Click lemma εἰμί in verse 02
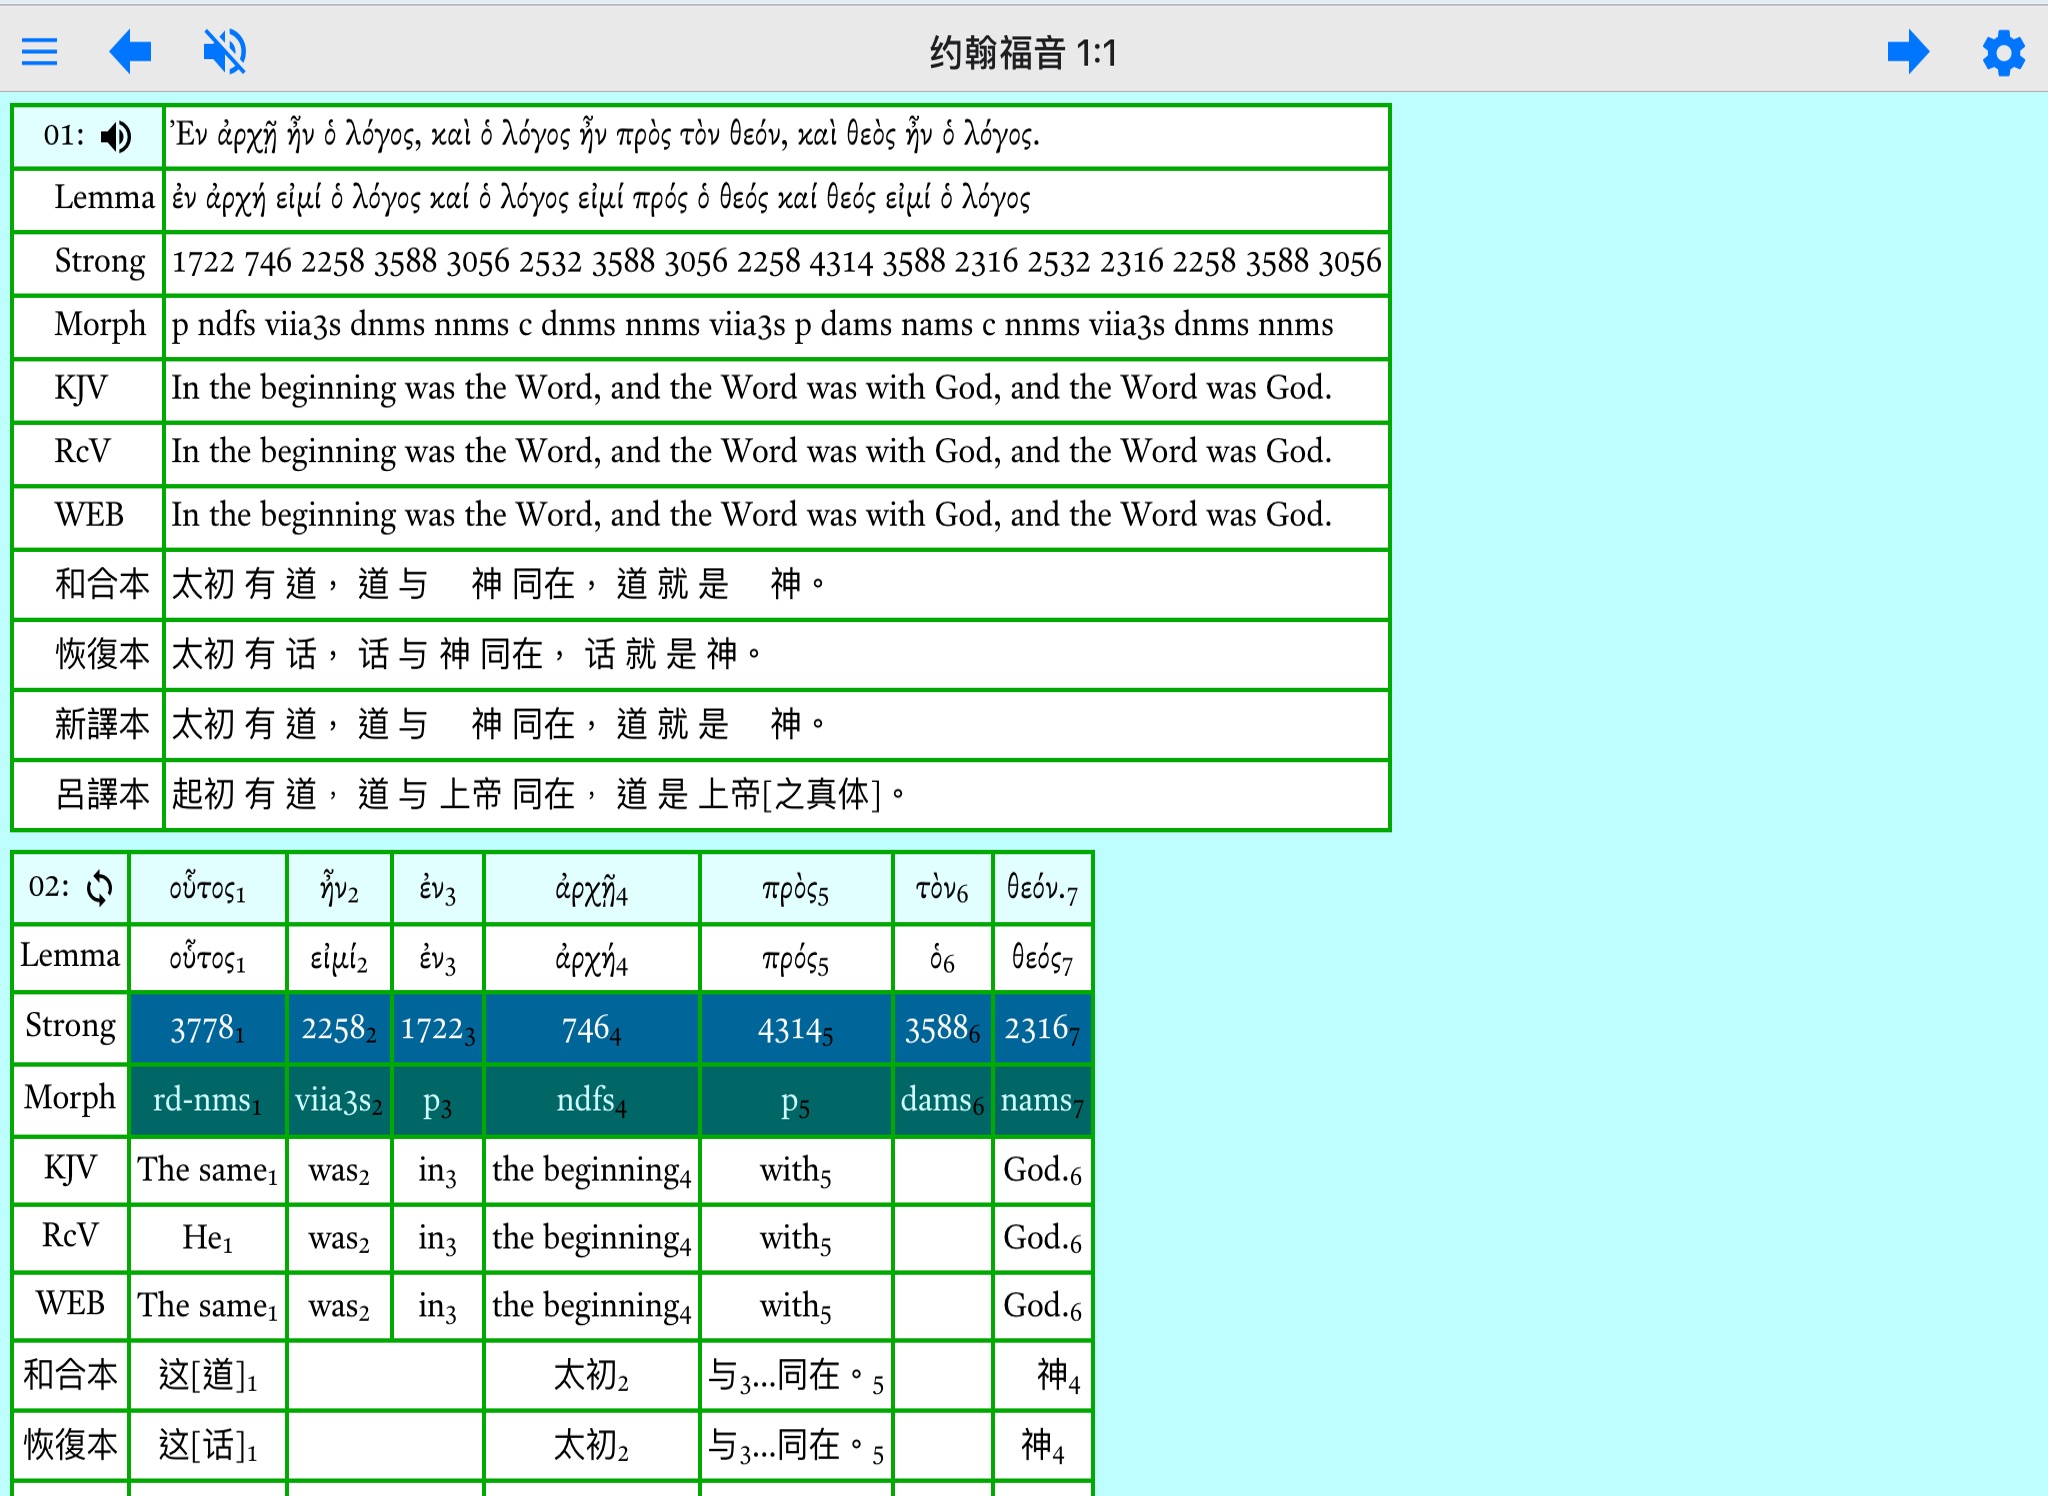 (x=339, y=958)
